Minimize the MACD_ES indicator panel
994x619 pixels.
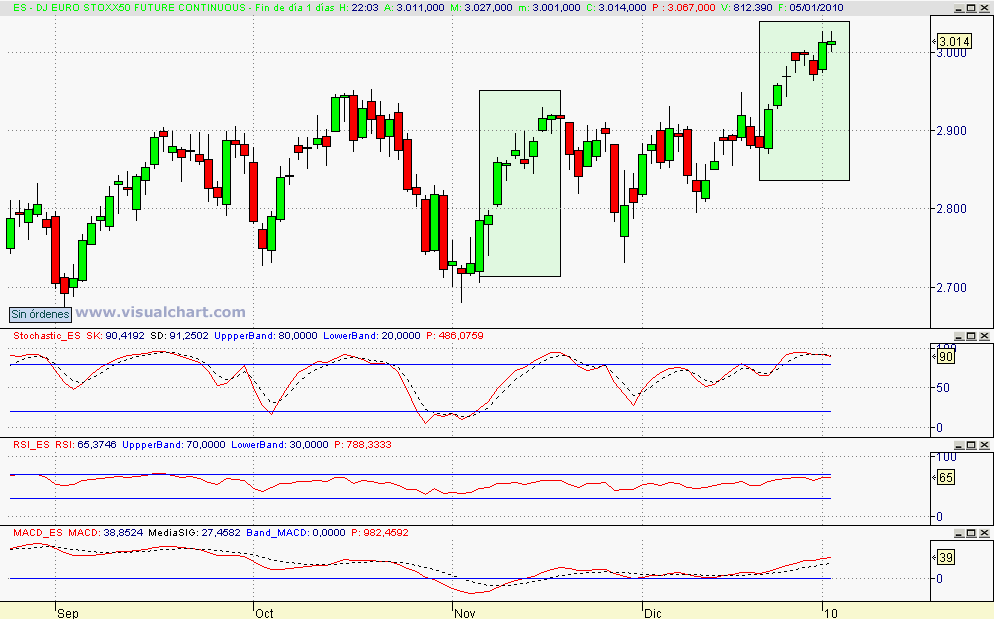click(958, 531)
